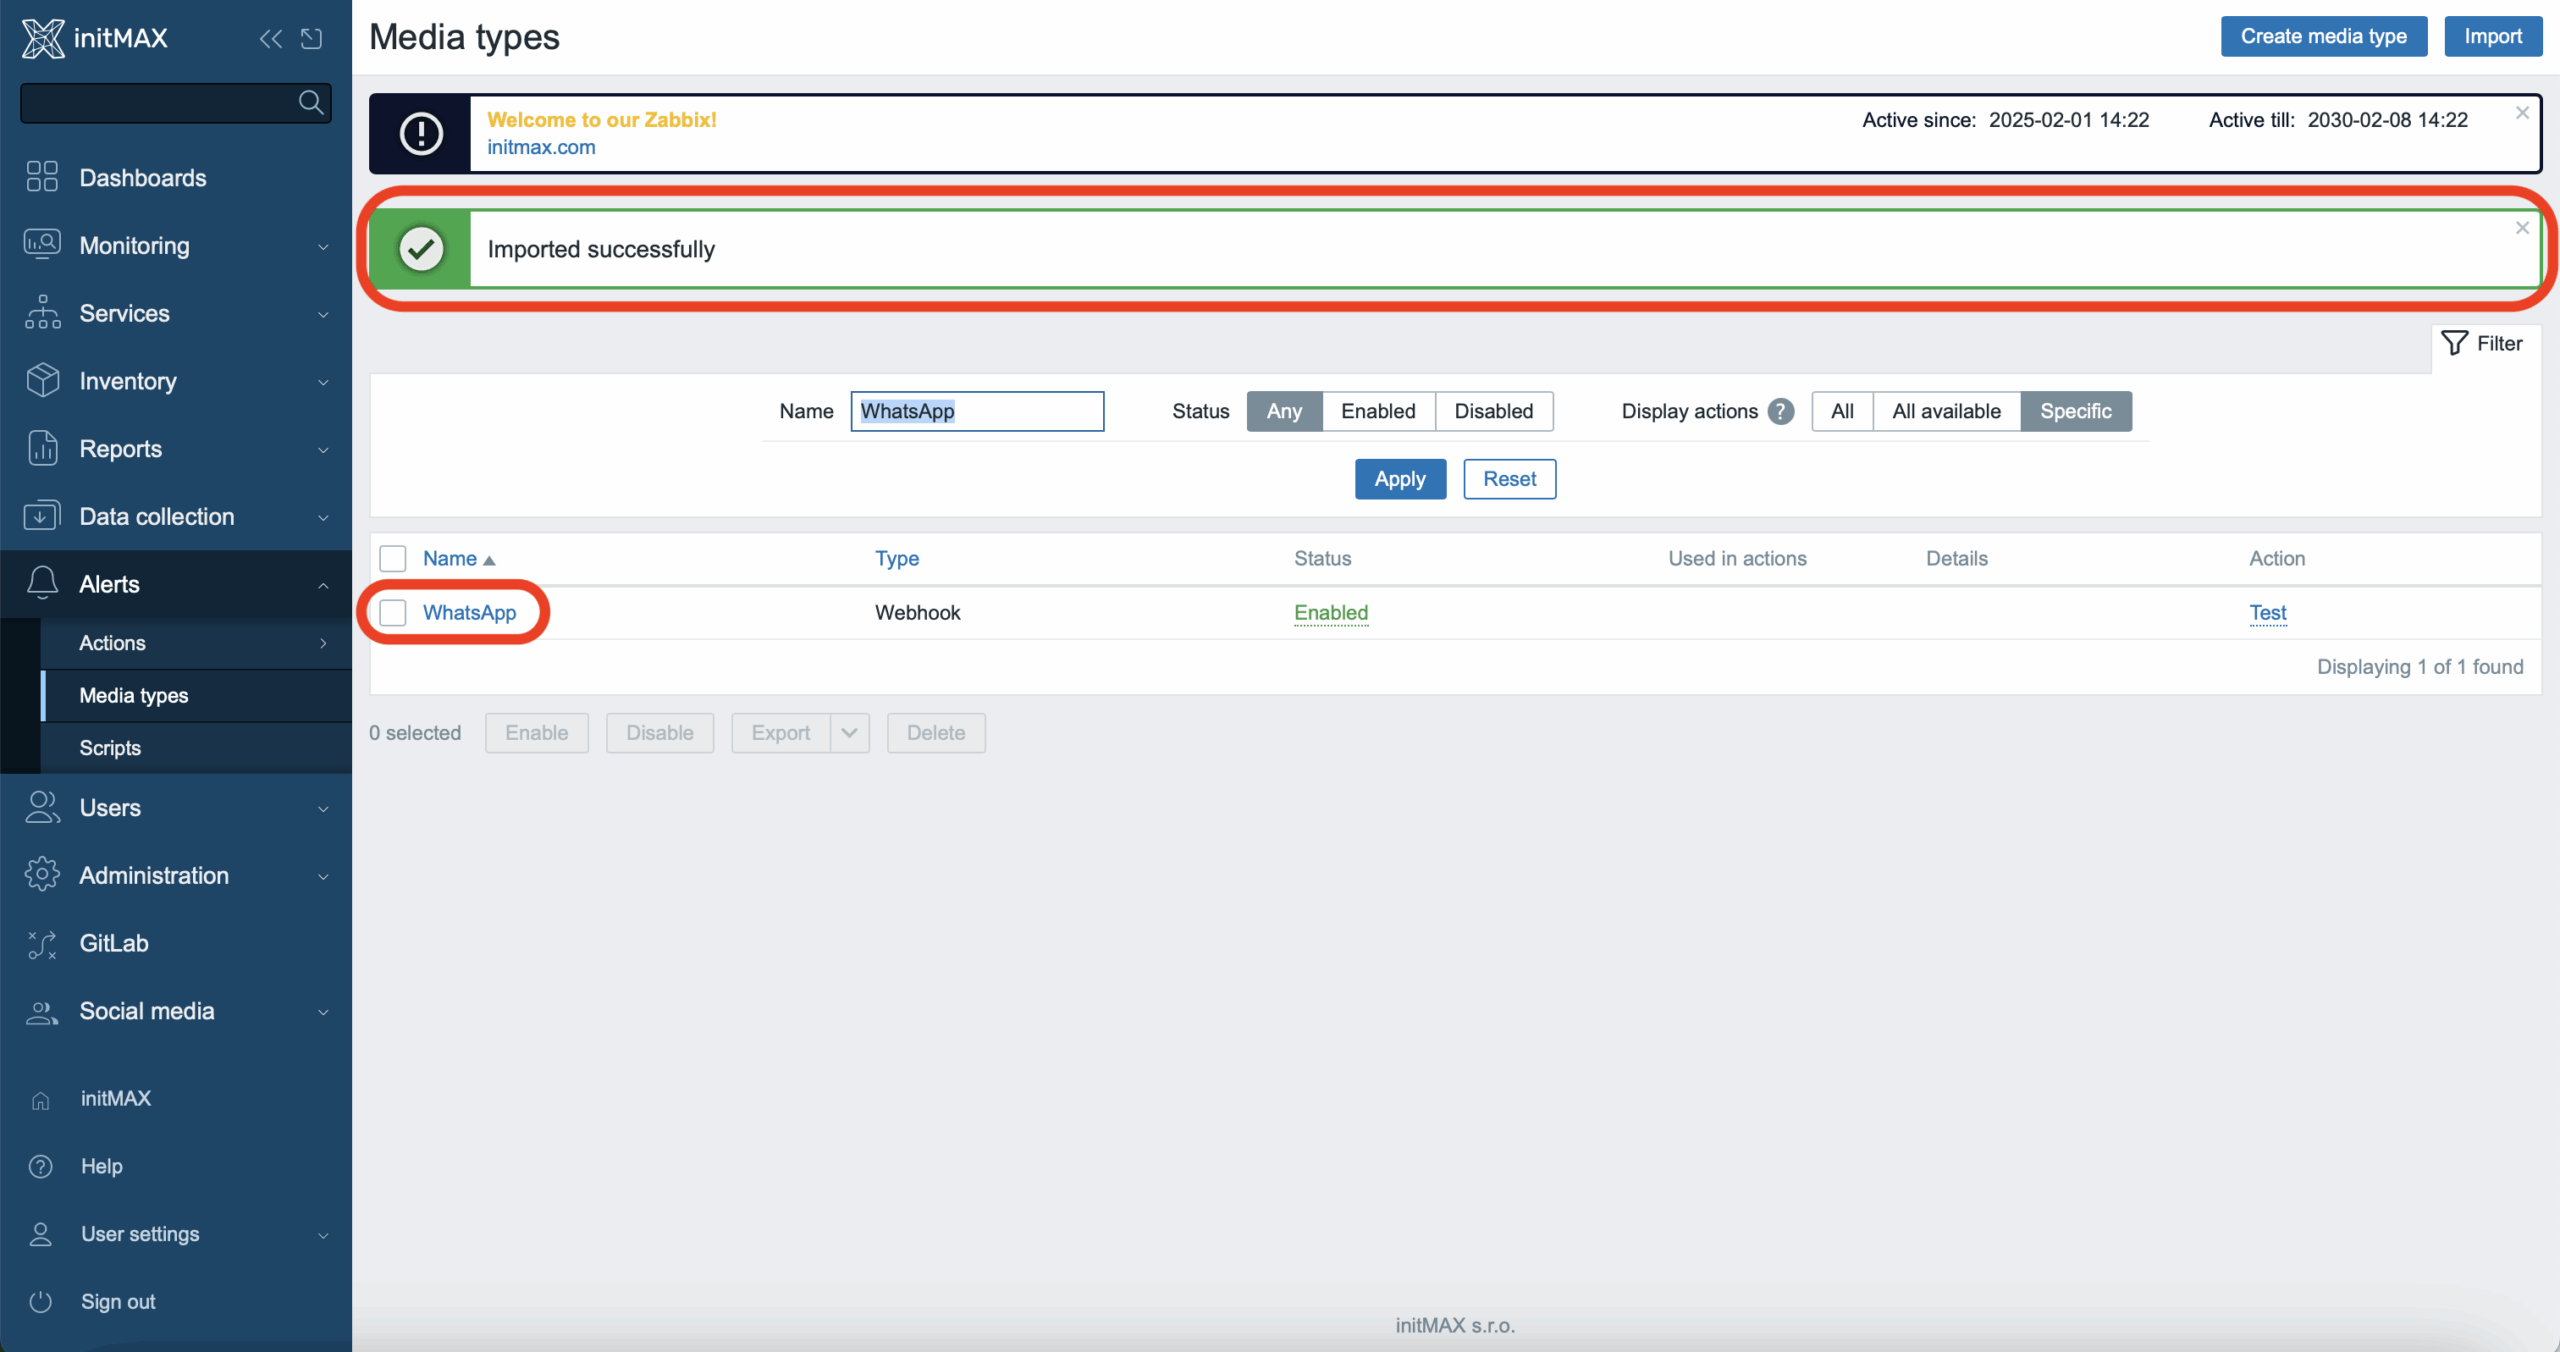2560x1352 pixels.
Task: Click the Reports icon in sidebar
Action: click(42, 449)
